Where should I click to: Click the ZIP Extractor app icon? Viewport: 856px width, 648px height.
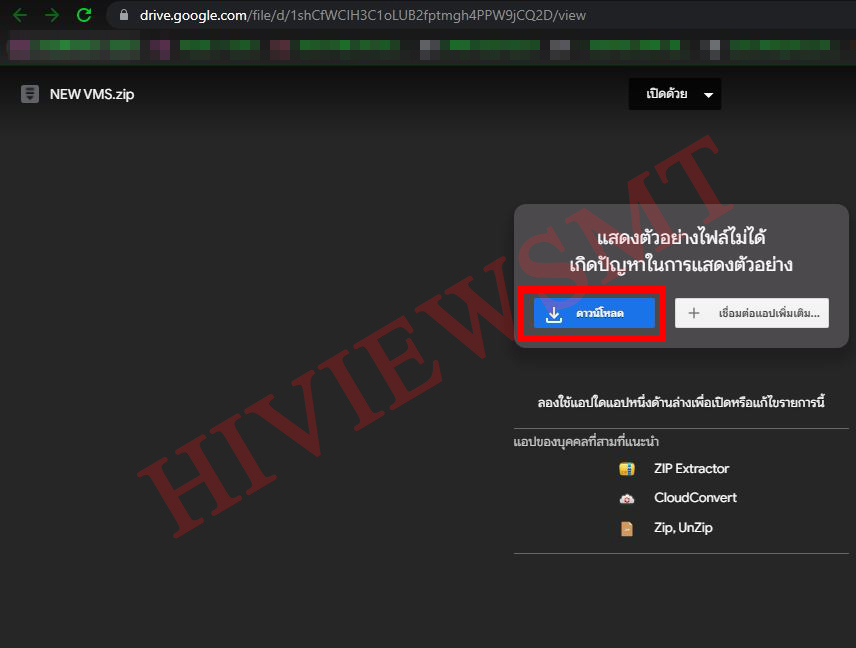627,468
